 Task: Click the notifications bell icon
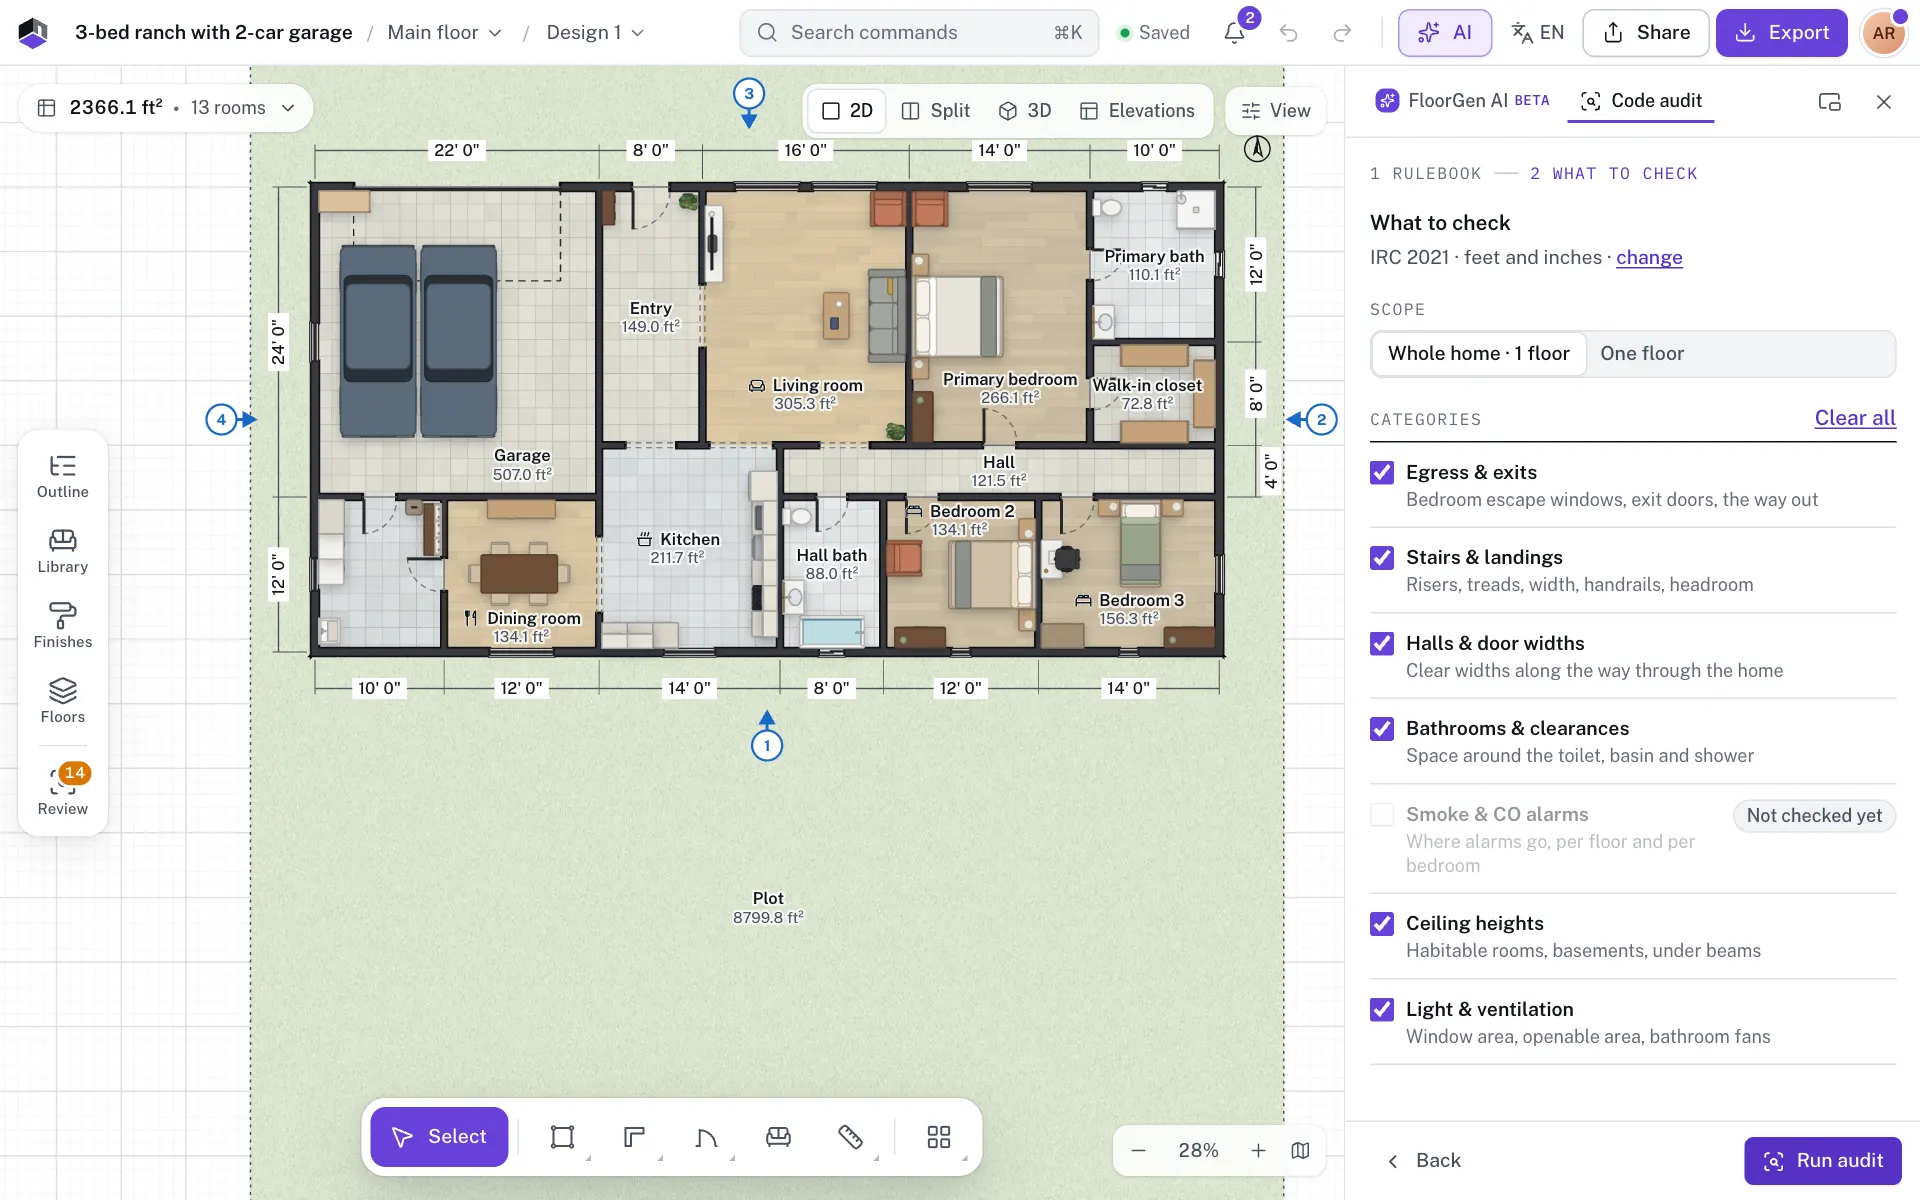[x=1234, y=33]
